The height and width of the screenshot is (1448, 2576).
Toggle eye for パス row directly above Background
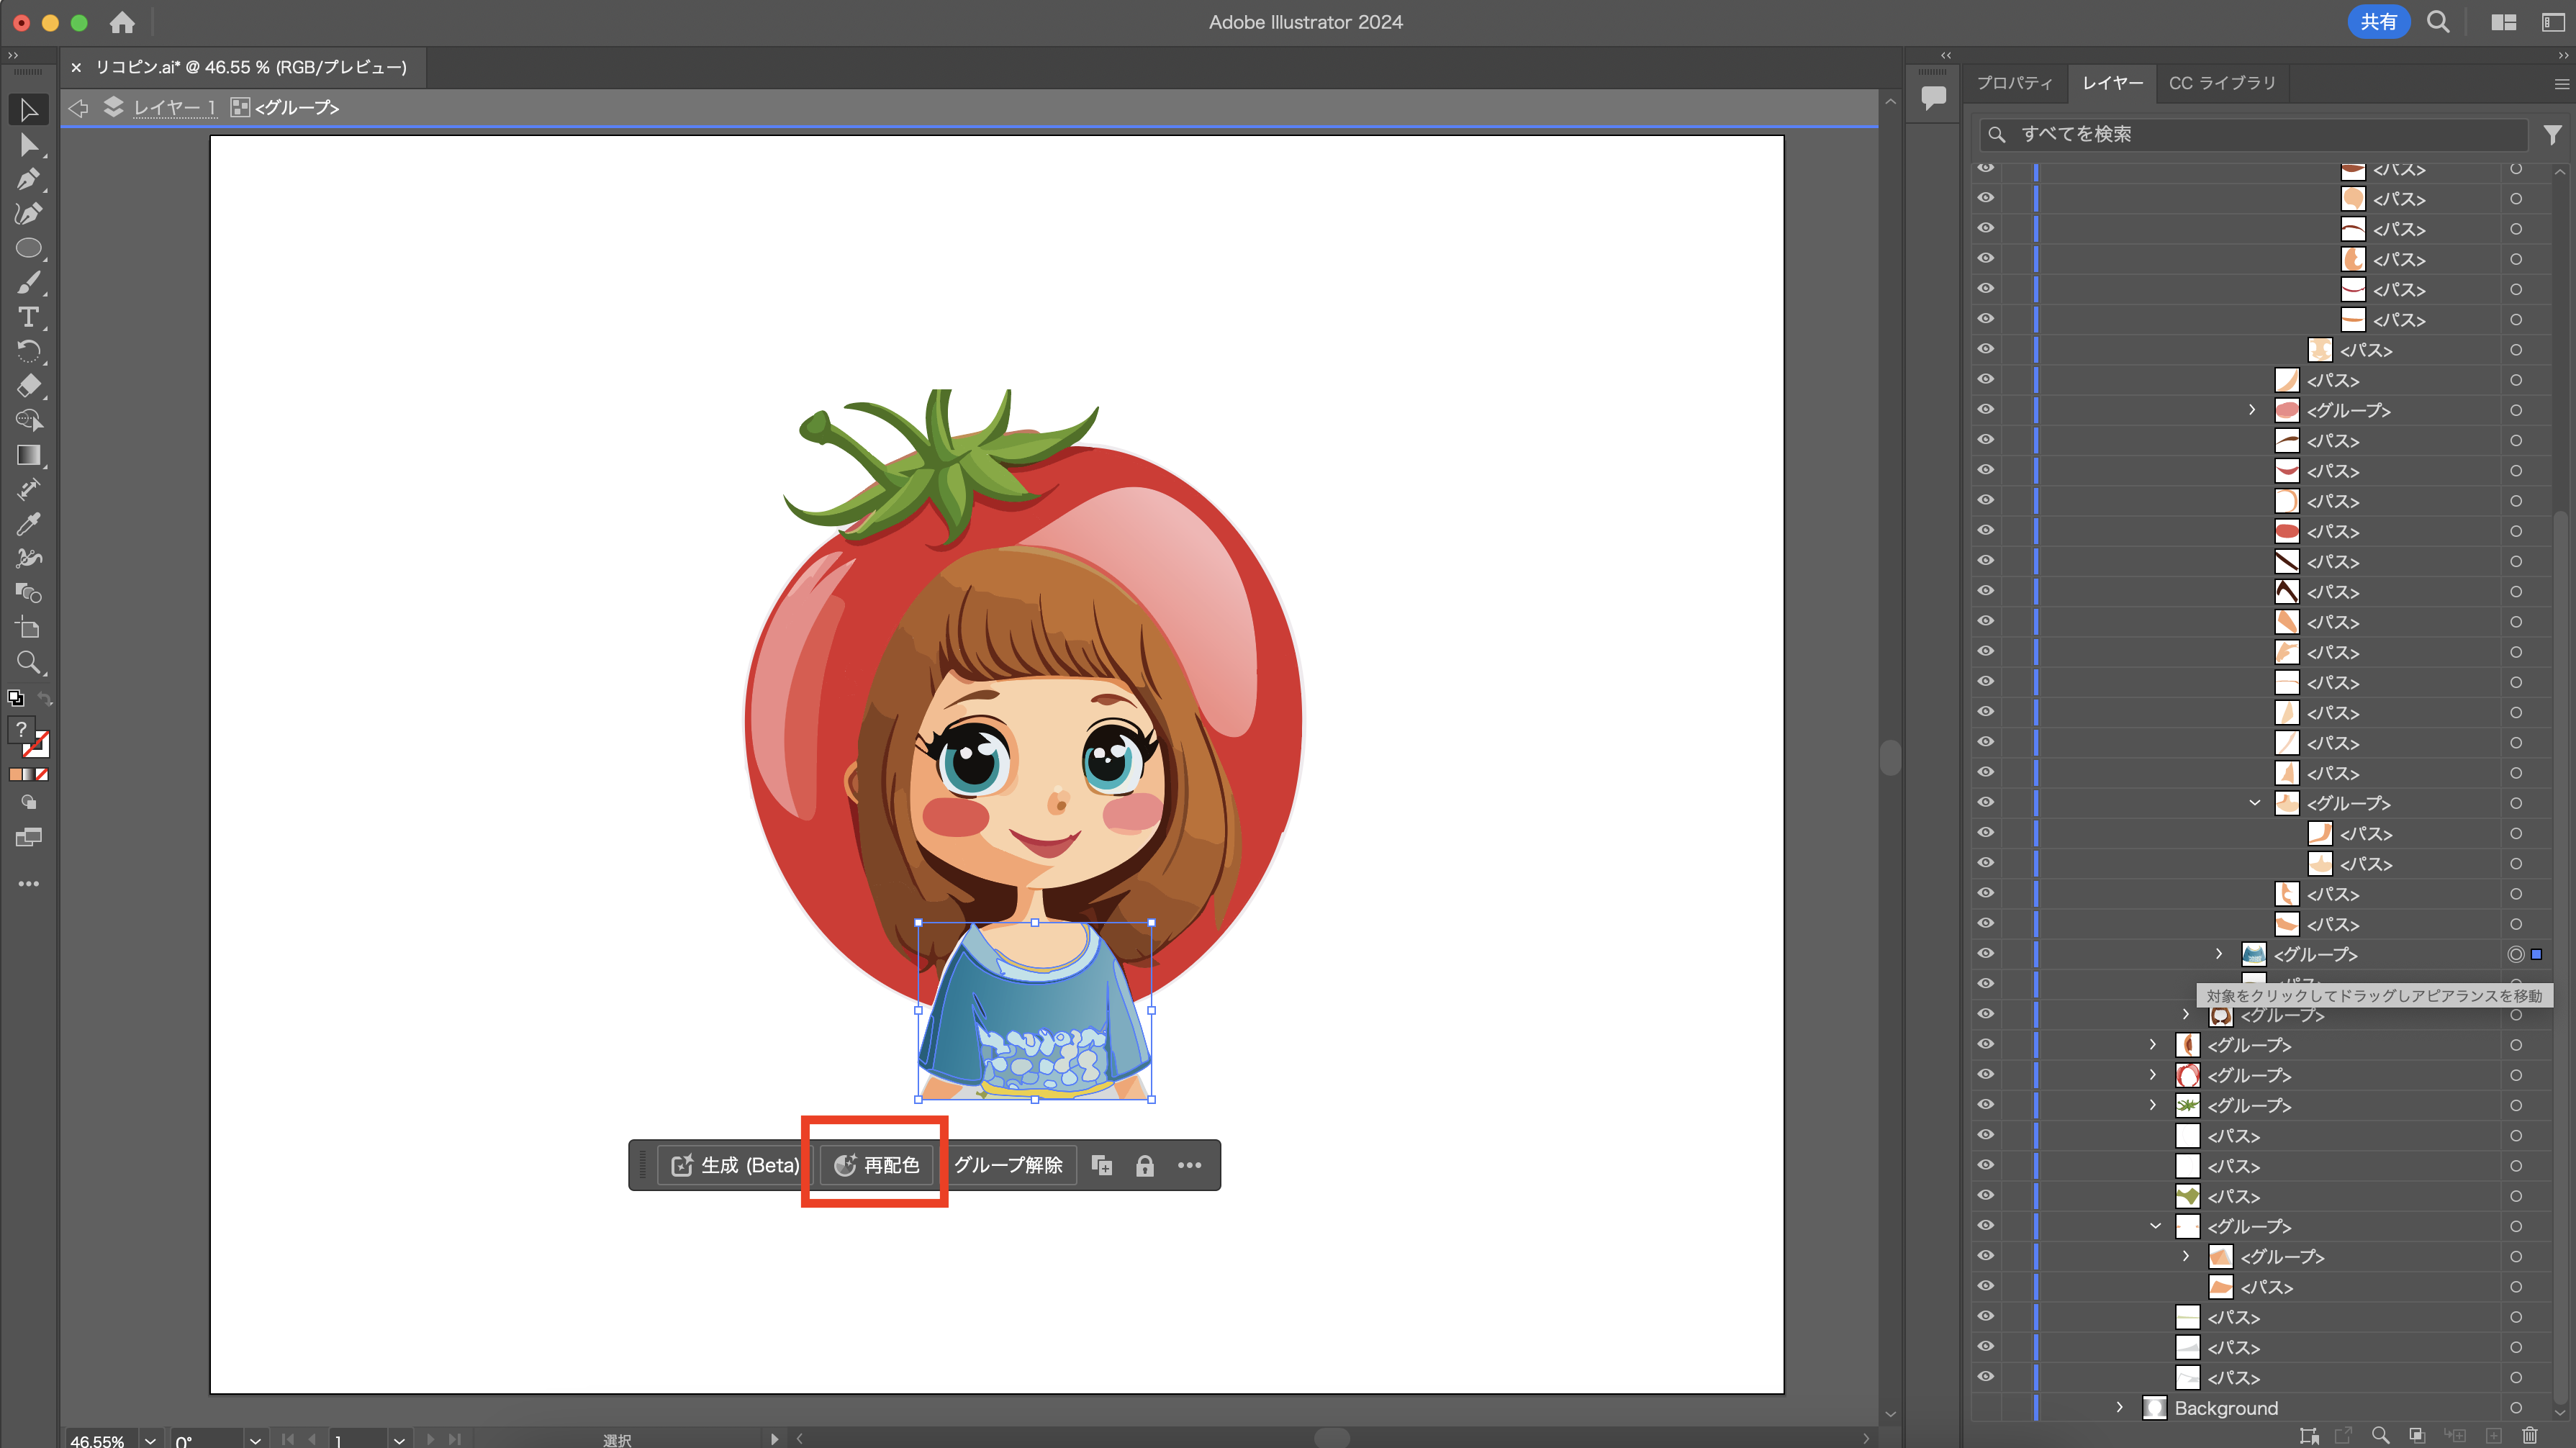point(1986,1377)
